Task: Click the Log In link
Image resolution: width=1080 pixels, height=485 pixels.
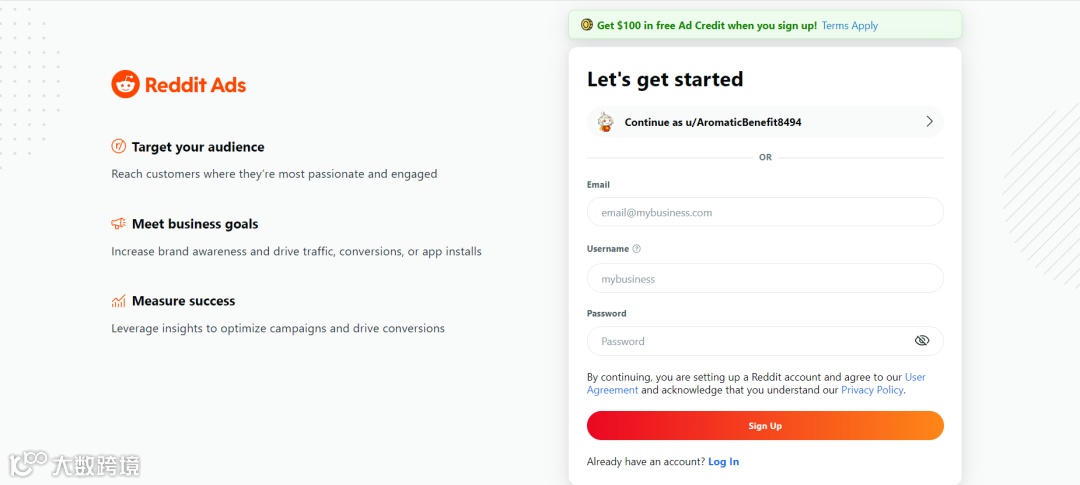Action: click(x=723, y=462)
